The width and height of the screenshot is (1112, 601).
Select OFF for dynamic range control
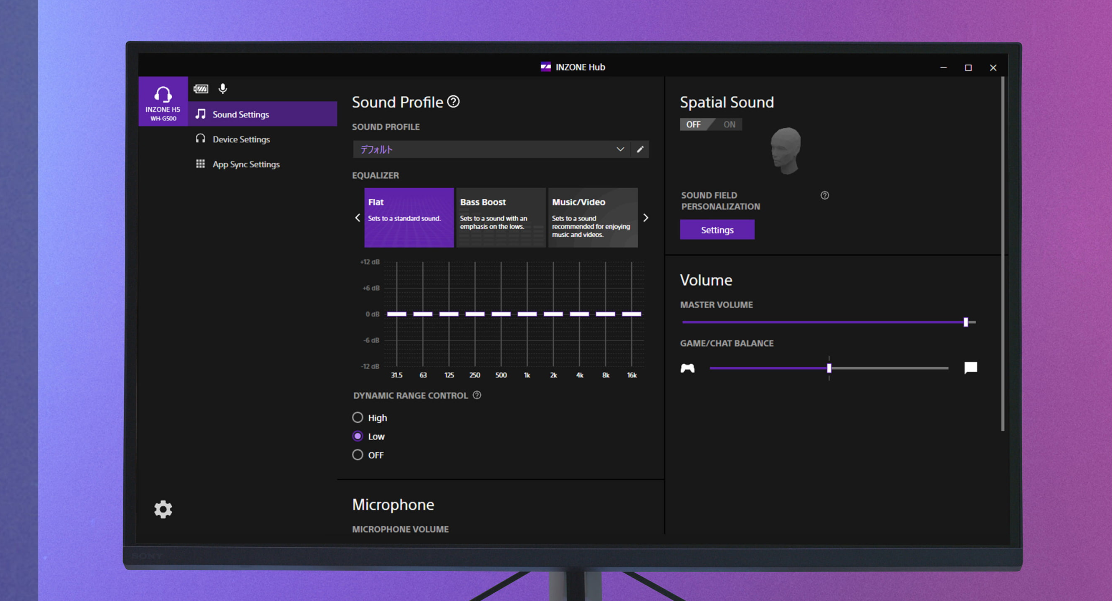point(358,455)
